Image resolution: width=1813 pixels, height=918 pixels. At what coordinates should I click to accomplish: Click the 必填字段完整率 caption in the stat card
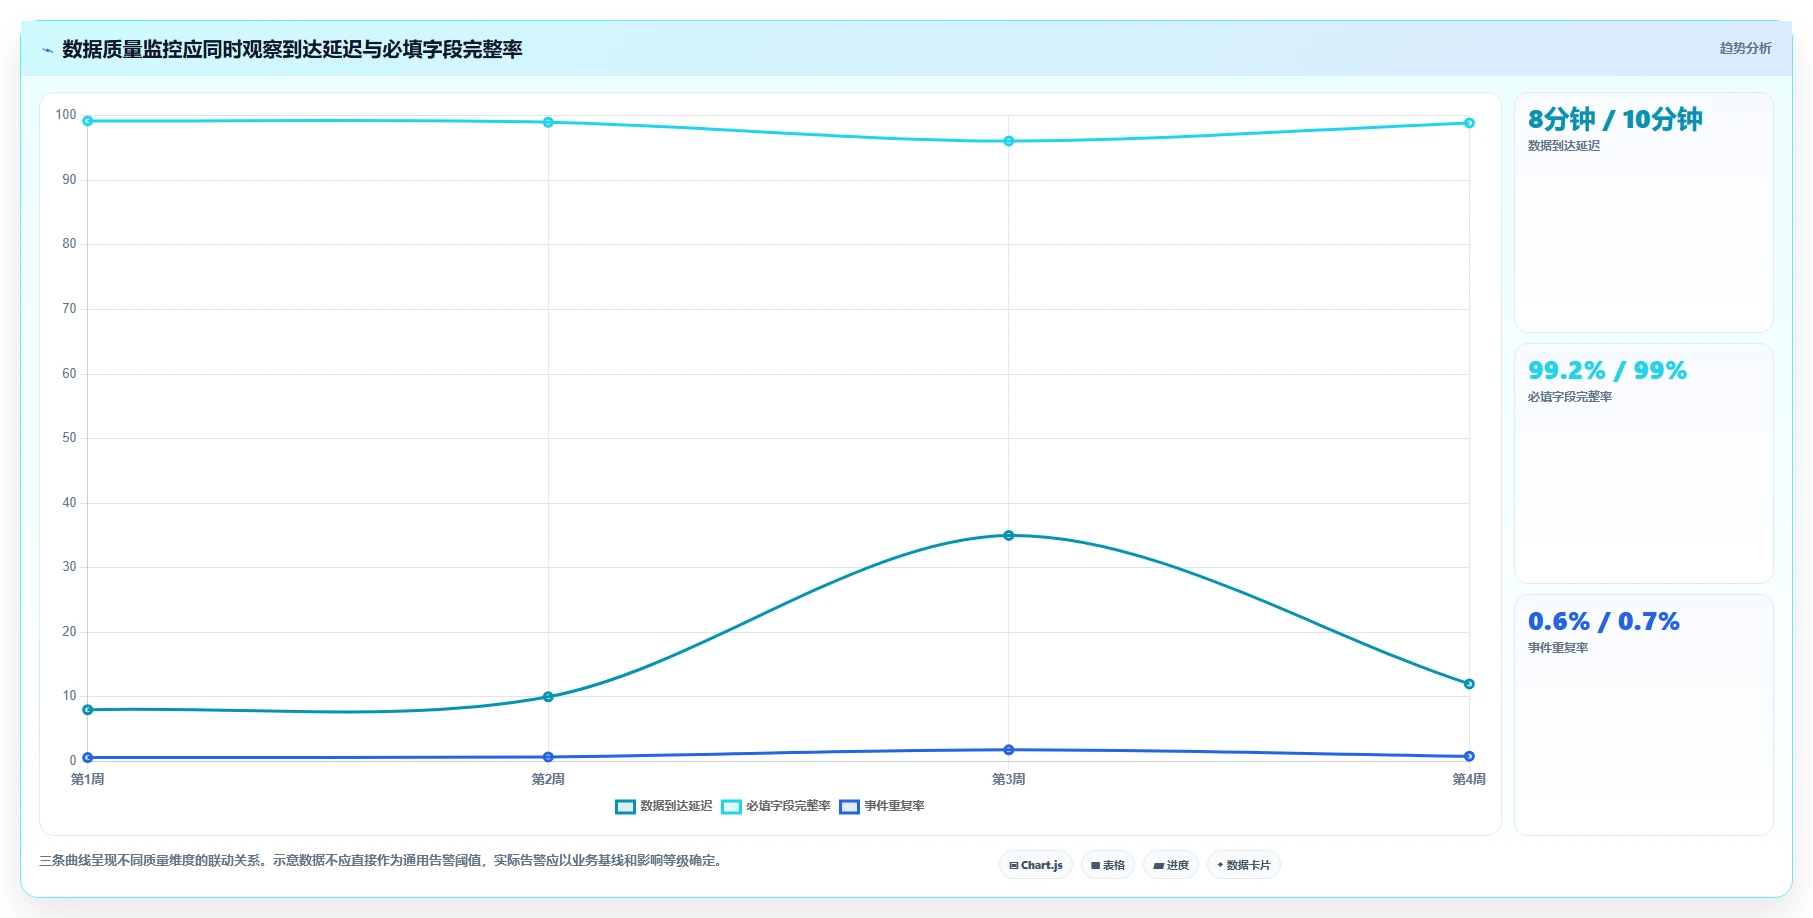[1570, 397]
